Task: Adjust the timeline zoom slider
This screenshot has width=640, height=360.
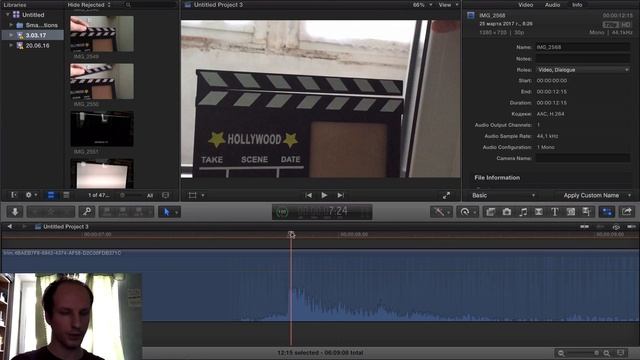Action: point(584,353)
